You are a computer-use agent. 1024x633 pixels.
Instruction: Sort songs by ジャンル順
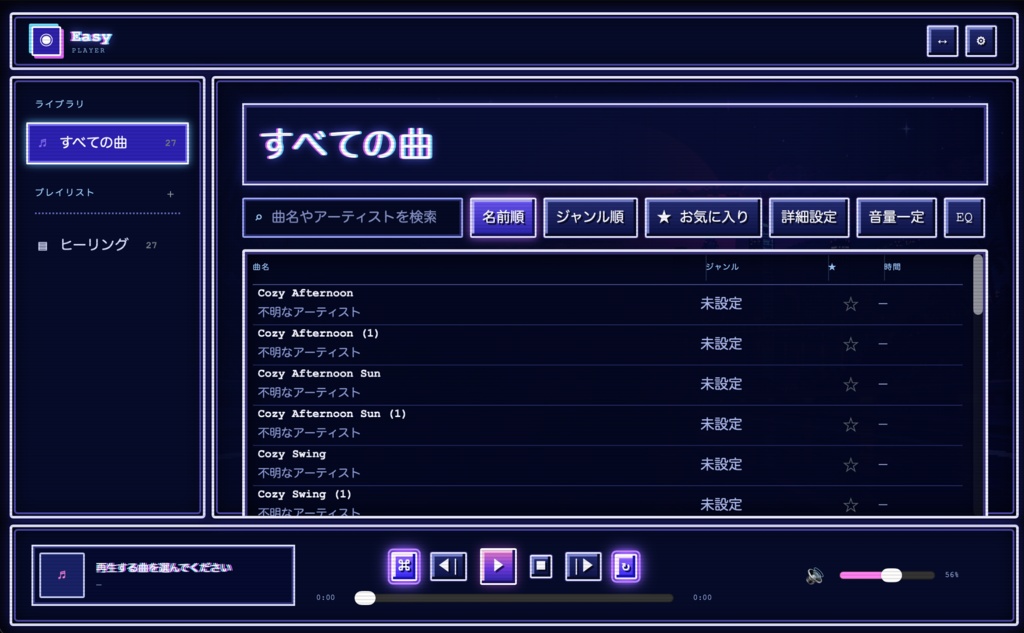590,218
